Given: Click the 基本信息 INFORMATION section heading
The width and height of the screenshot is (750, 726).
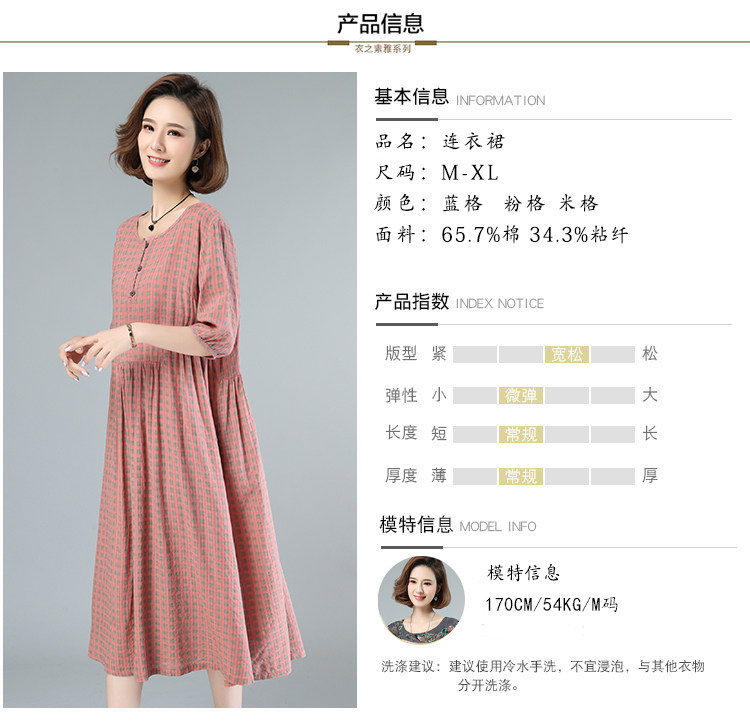Looking at the screenshot, I should point(460,97).
